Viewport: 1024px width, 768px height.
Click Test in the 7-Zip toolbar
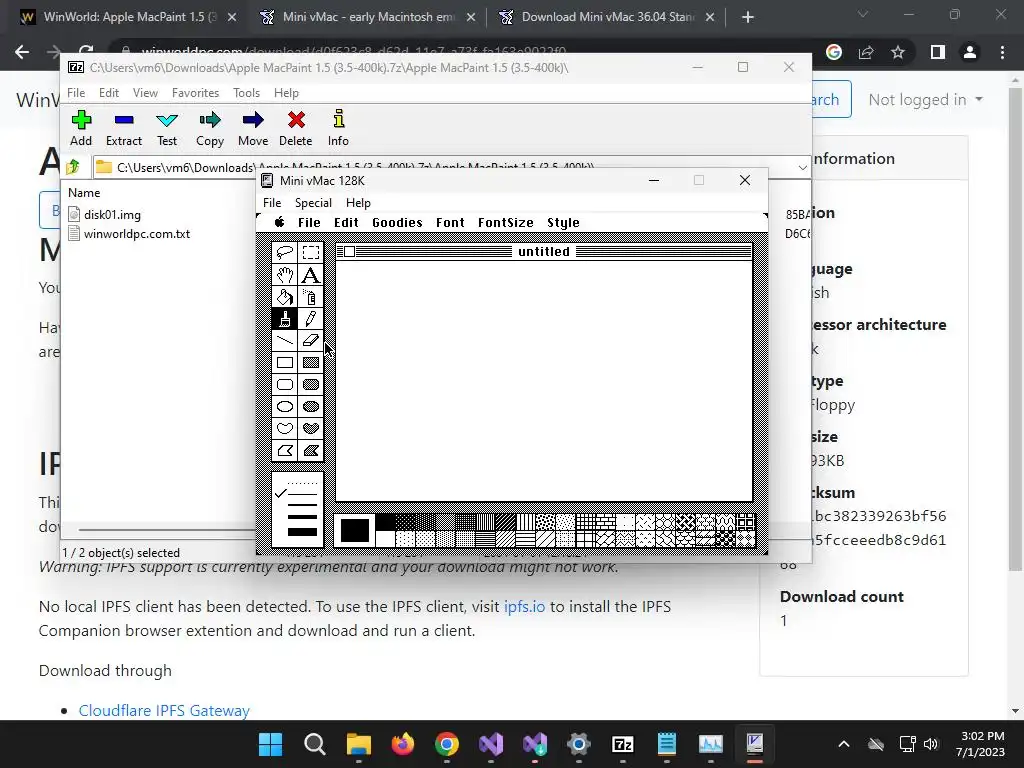pyautogui.click(x=167, y=128)
